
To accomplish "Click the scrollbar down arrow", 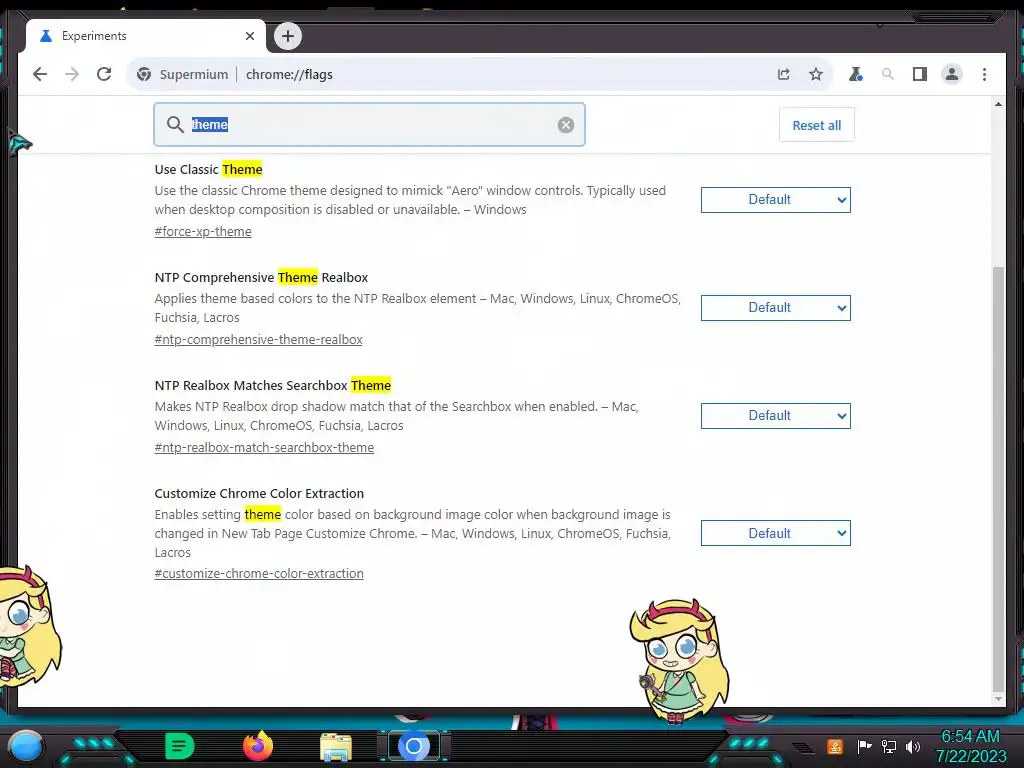I will click(997, 699).
